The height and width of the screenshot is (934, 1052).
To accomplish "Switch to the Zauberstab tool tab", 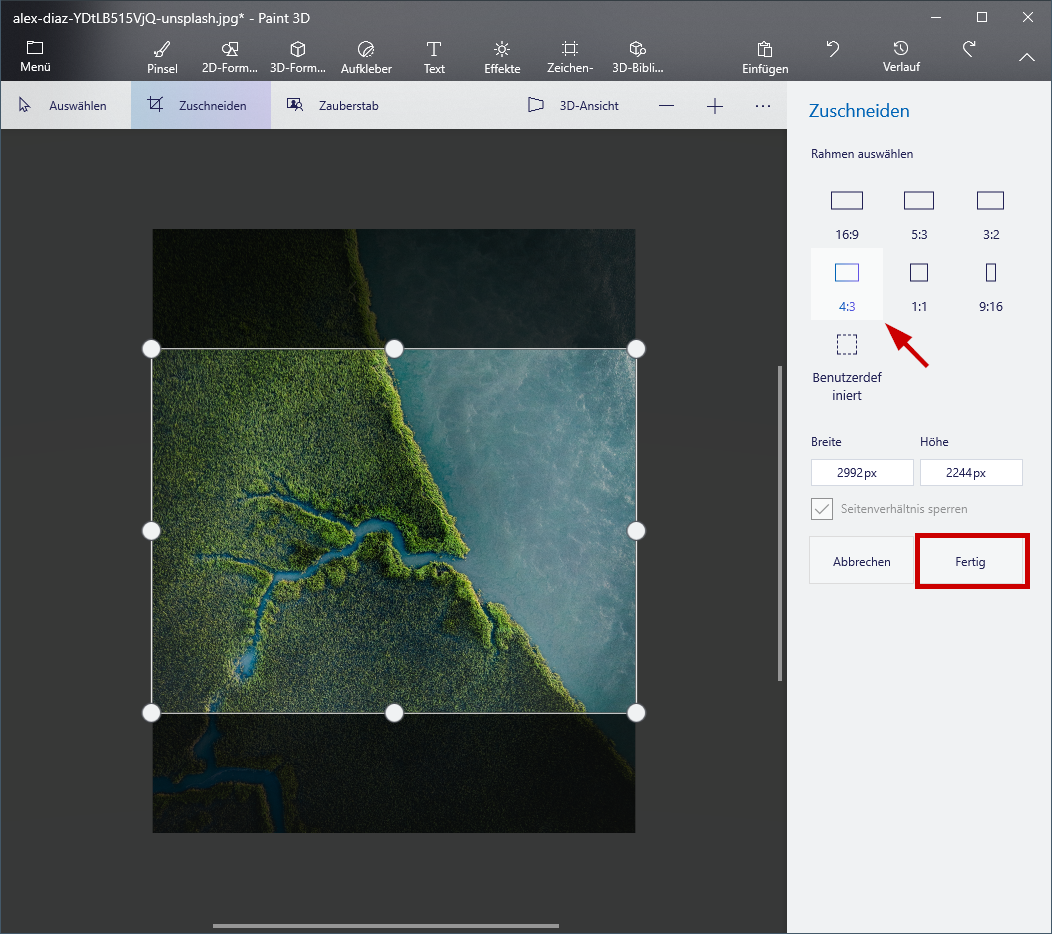I will point(332,105).
